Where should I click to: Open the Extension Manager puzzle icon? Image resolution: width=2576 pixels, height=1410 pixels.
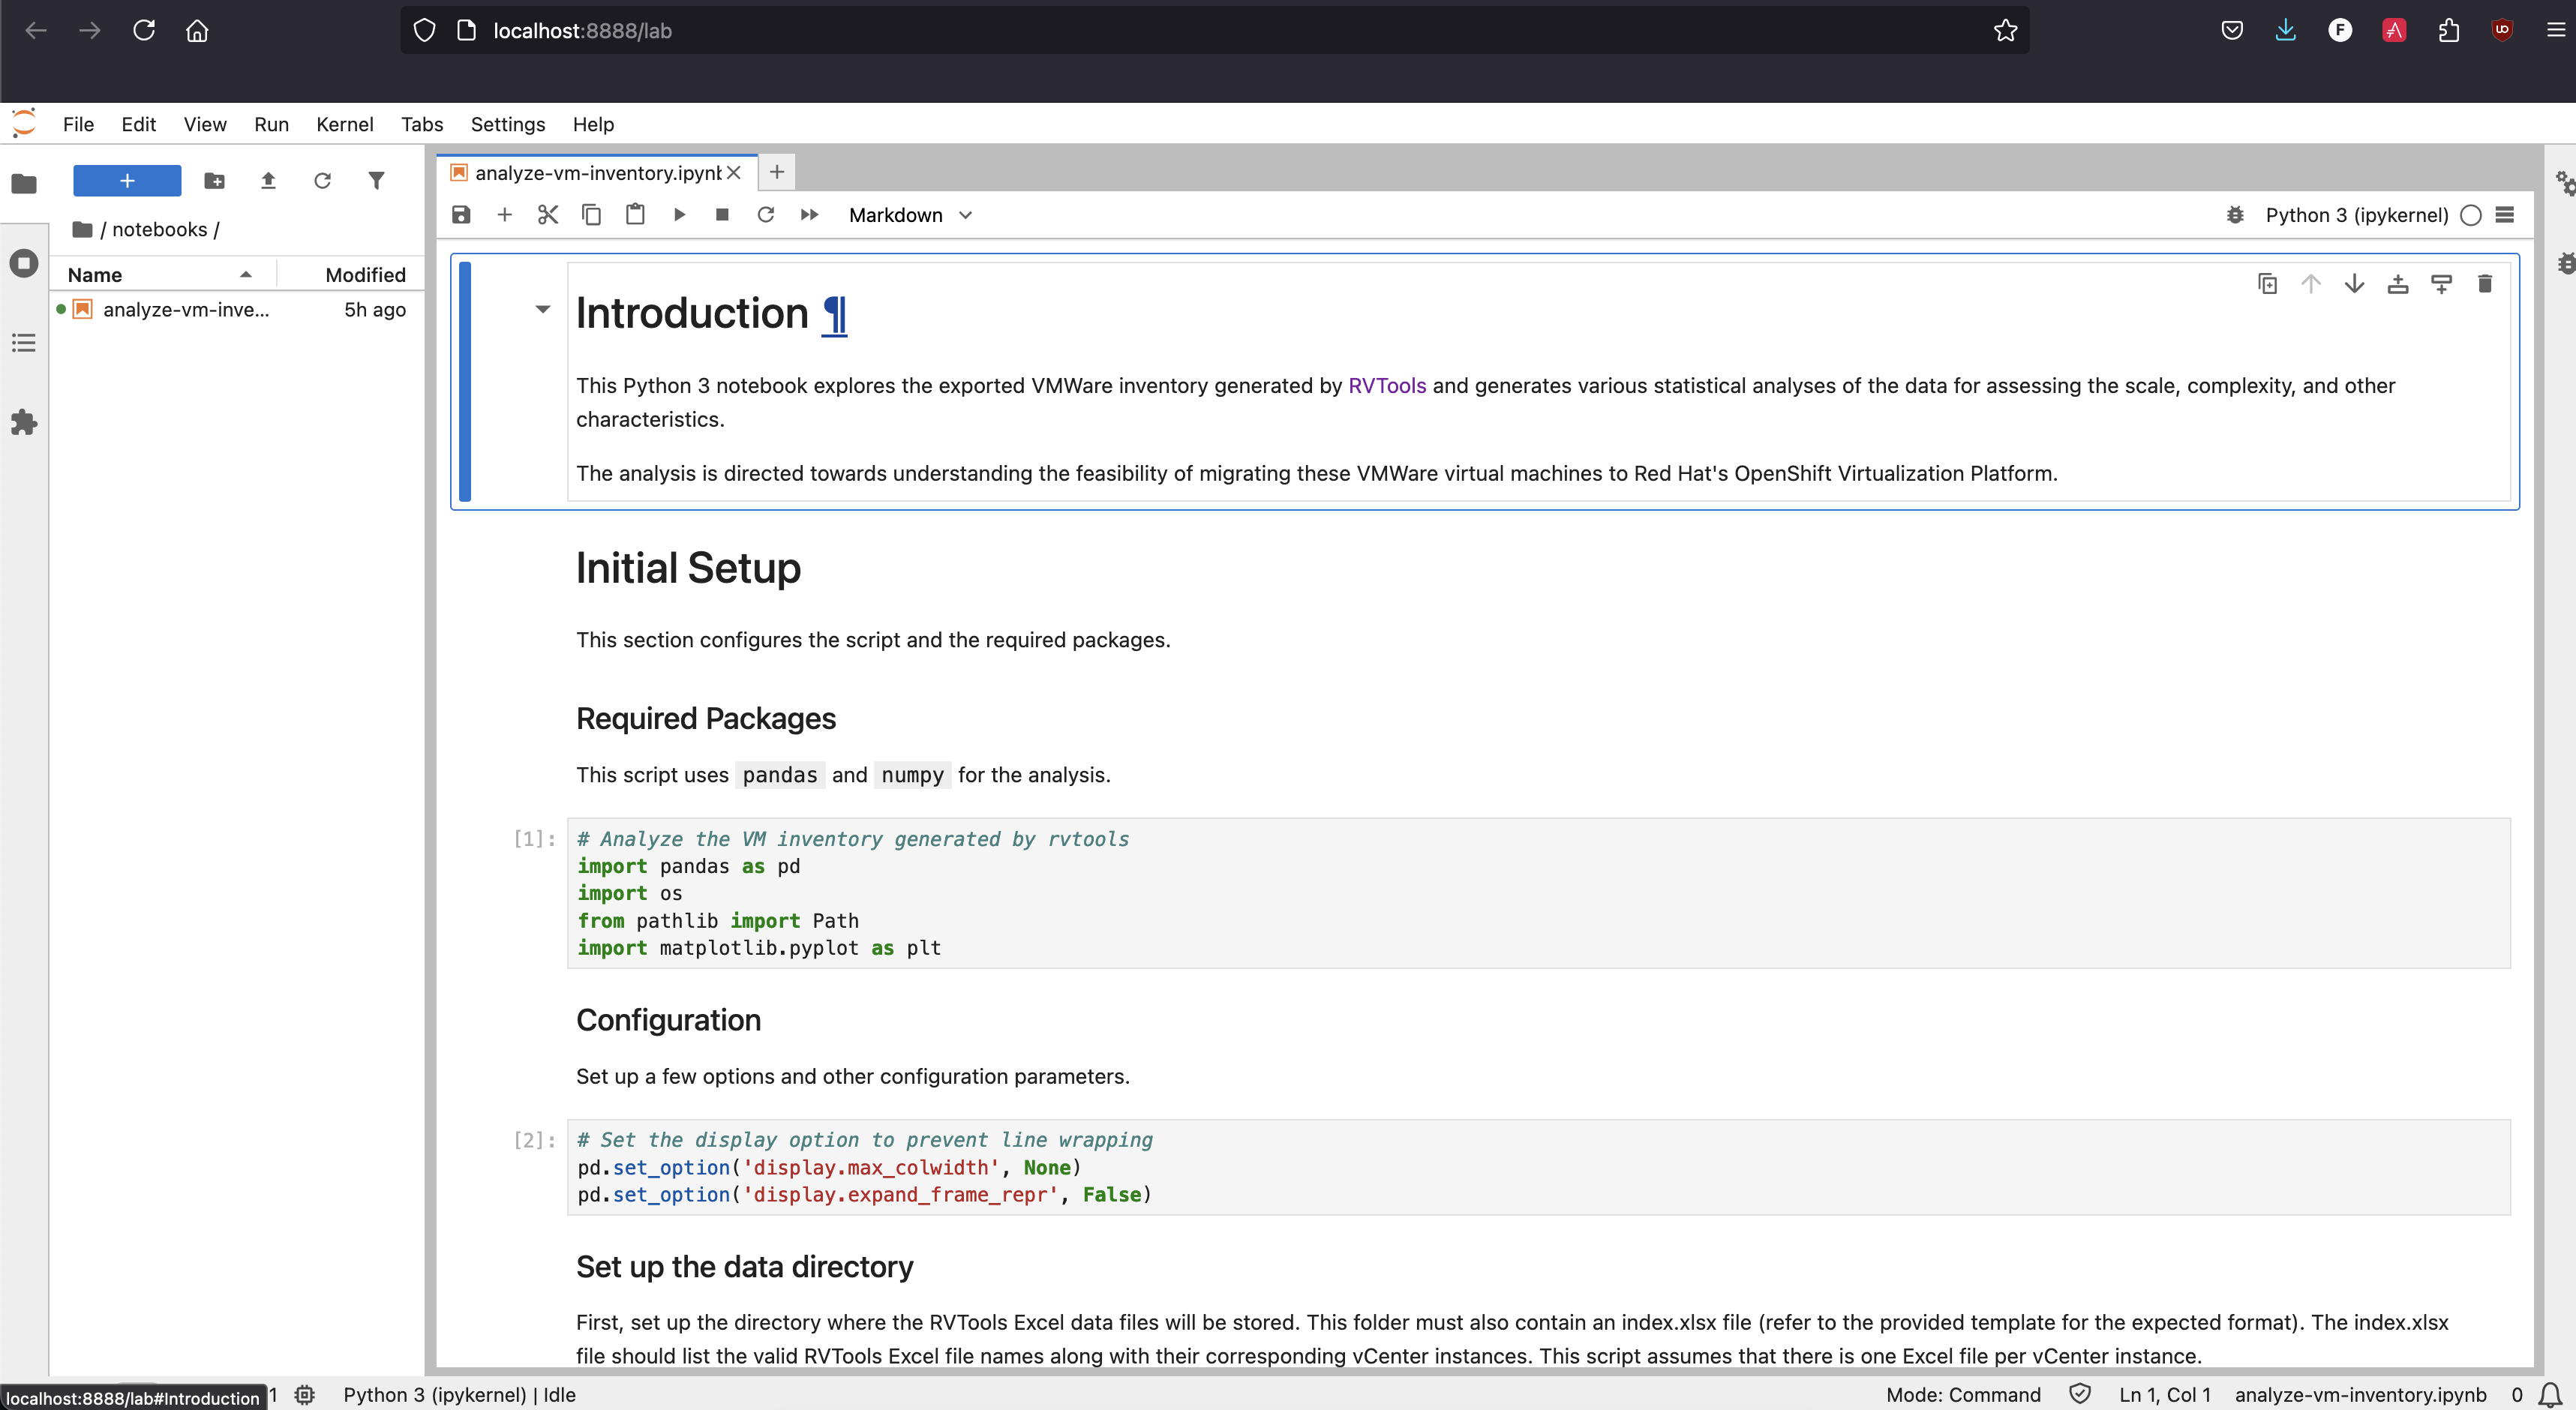(24, 422)
